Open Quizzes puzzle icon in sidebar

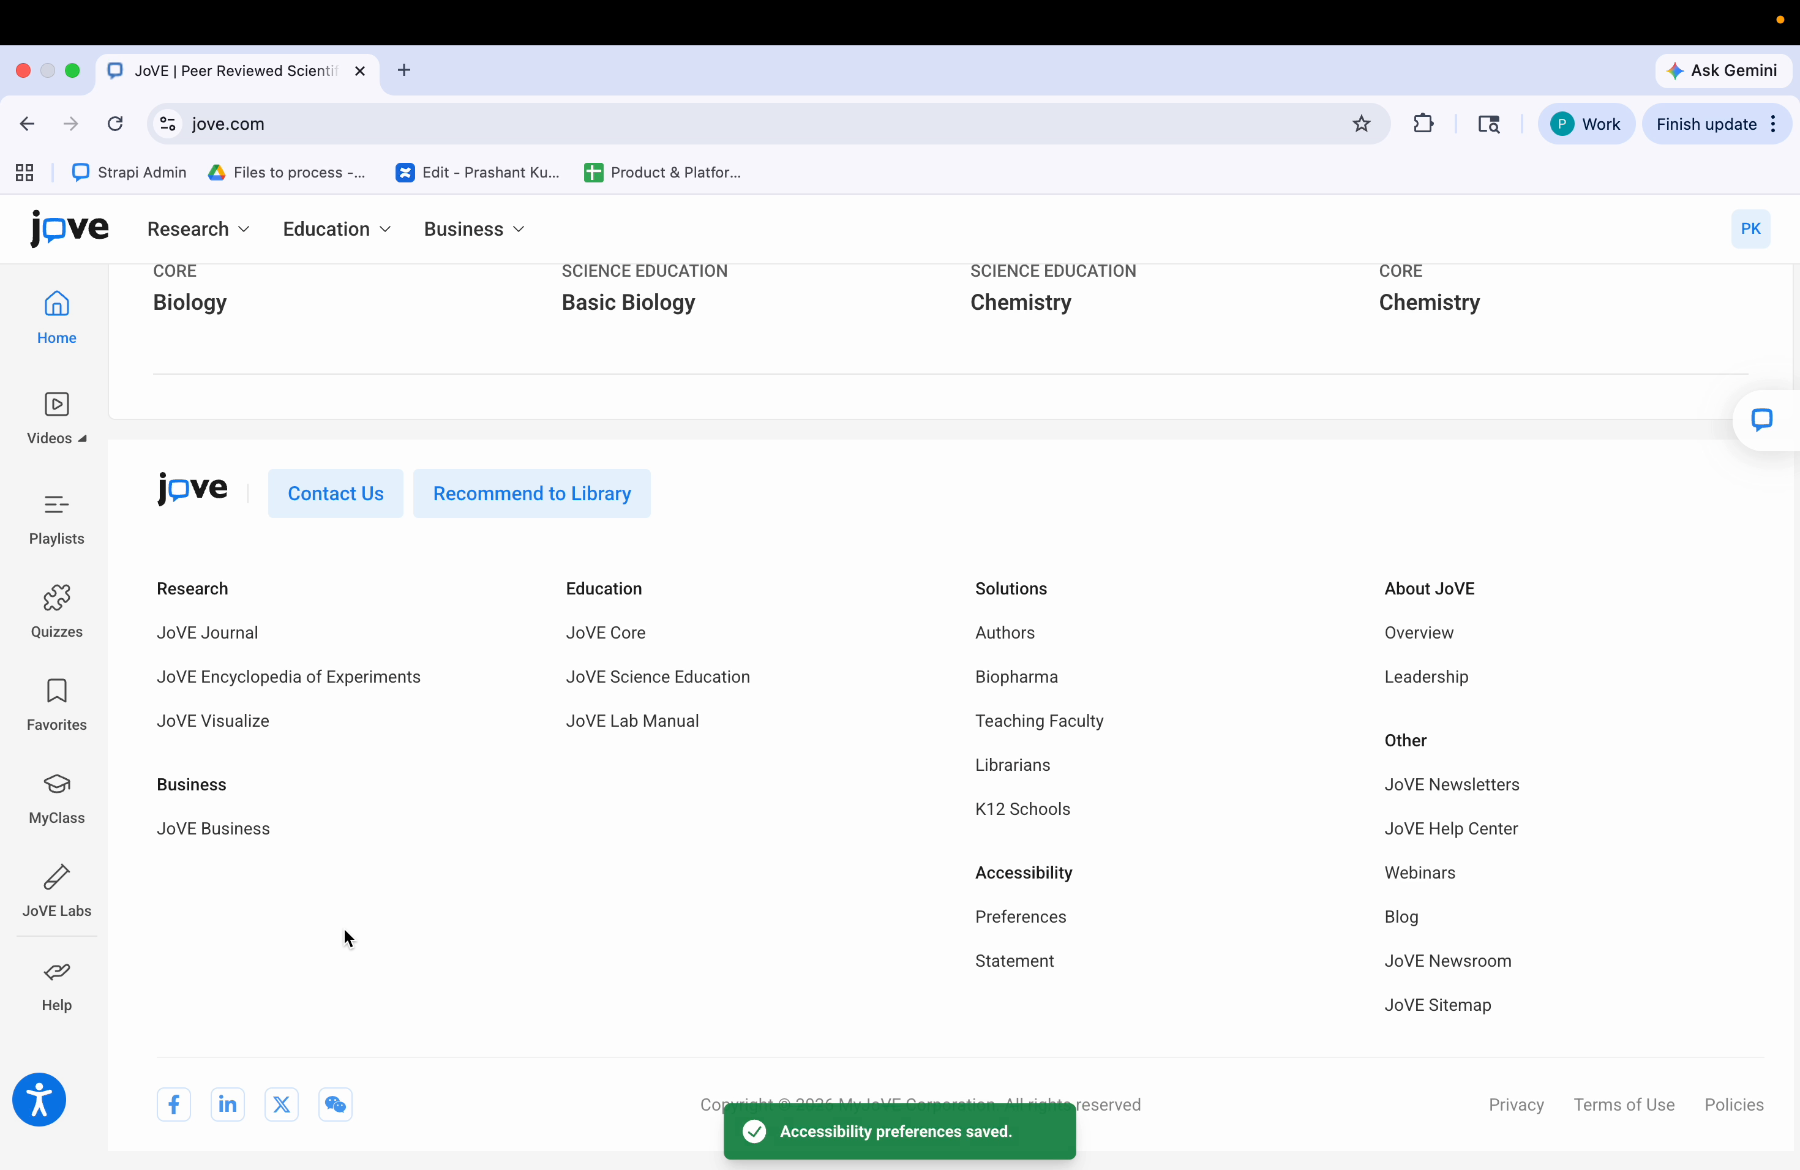coord(57,598)
